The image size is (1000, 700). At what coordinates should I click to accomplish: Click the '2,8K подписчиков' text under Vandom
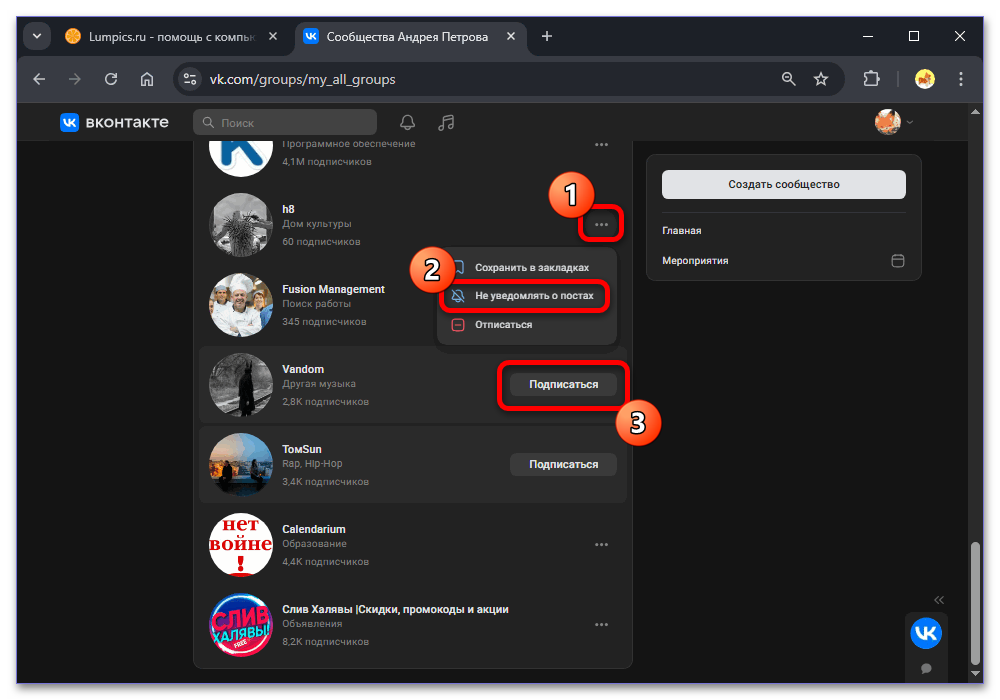[x=325, y=402]
